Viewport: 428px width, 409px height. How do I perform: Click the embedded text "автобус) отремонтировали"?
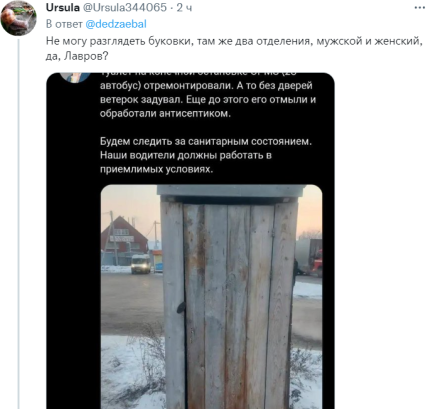(166, 86)
